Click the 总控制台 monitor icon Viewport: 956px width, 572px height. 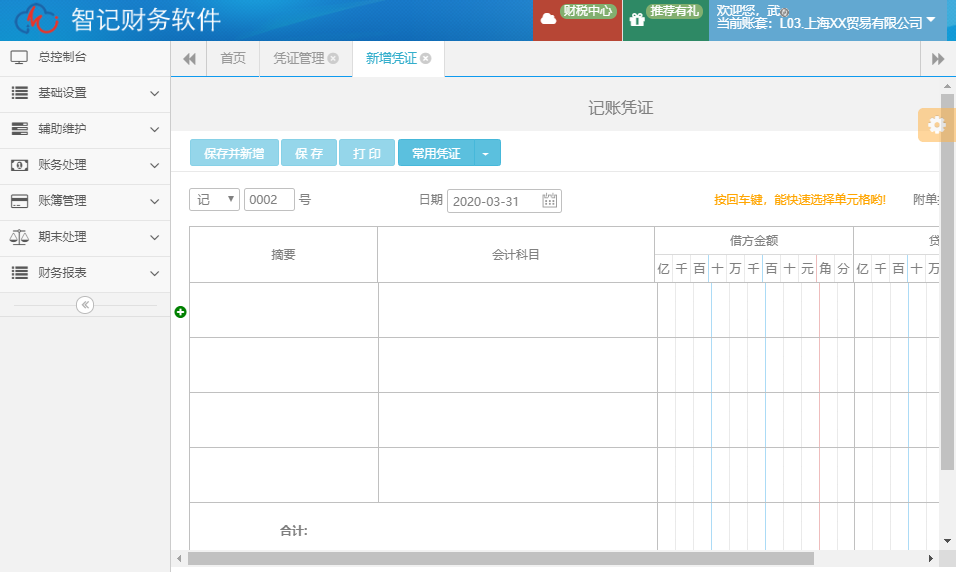(19, 57)
